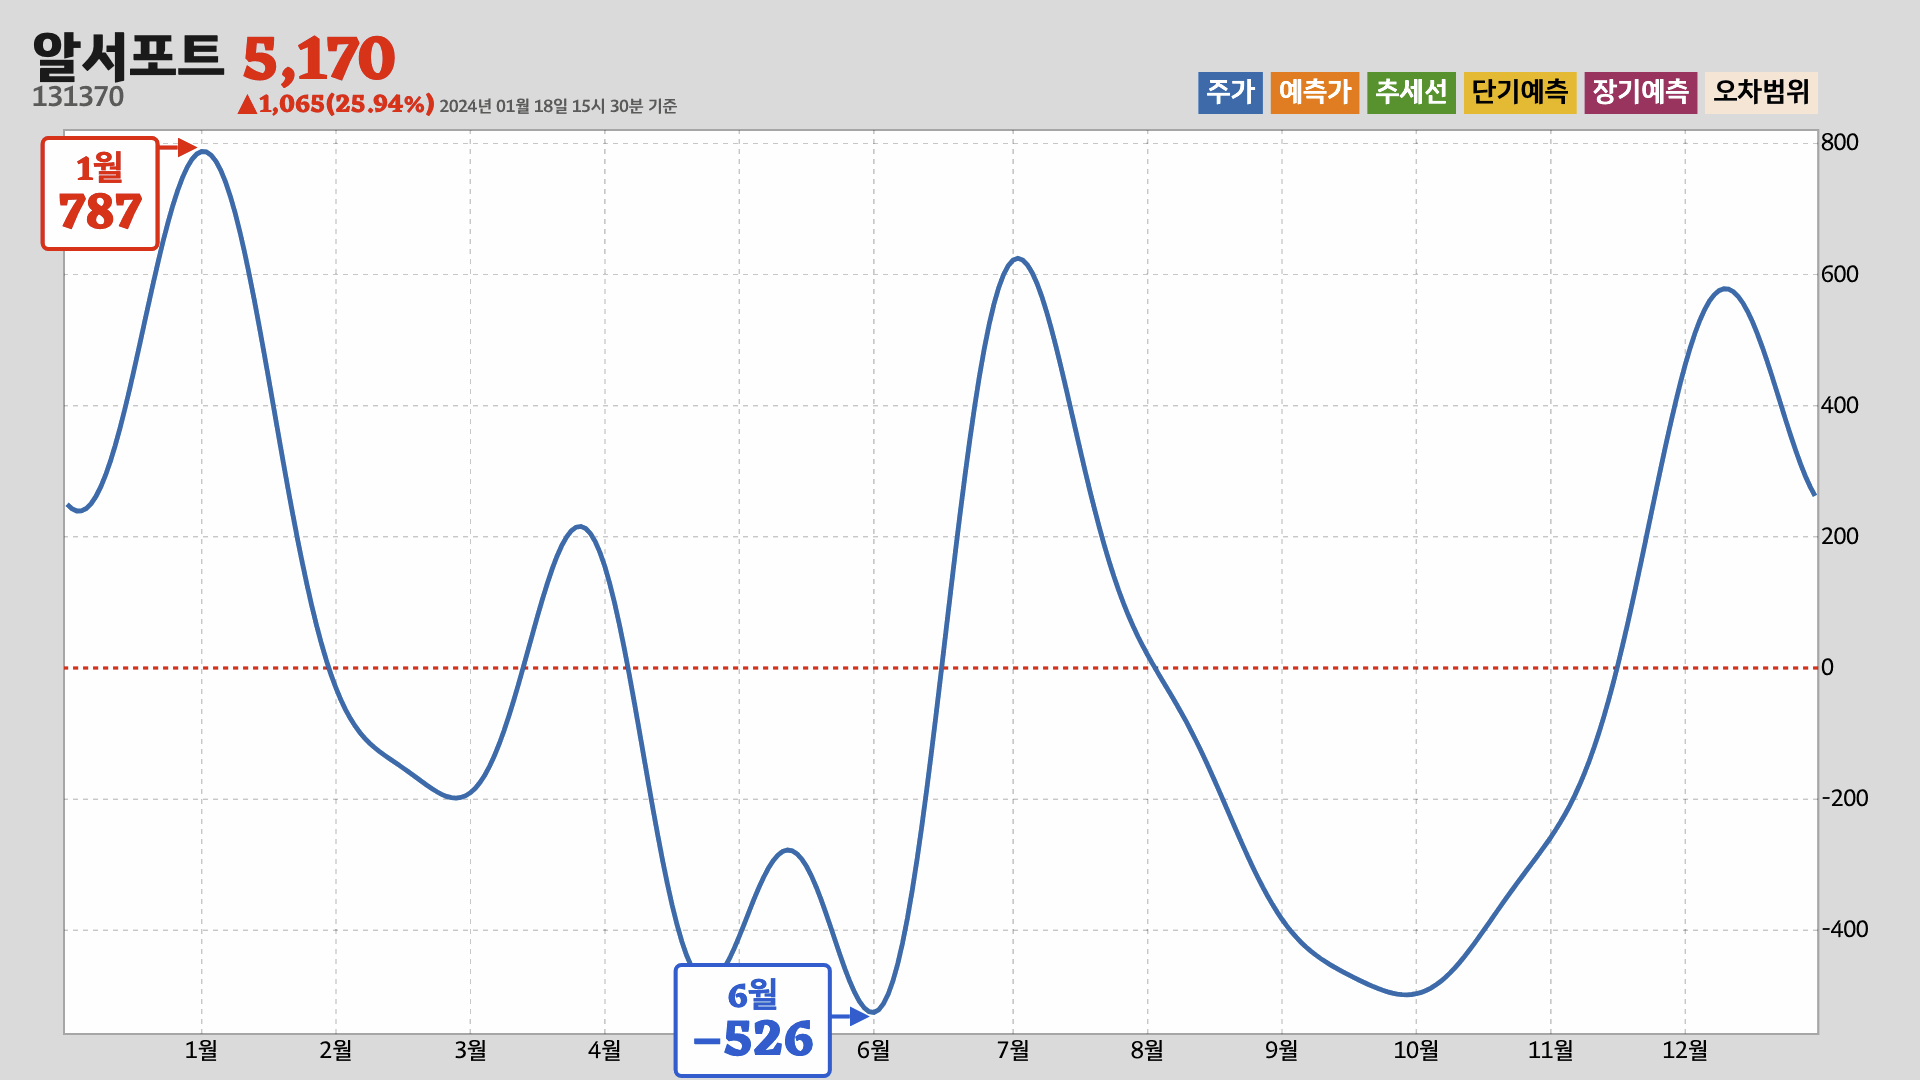This screenshot has width=1920, height=1080.
Task: Click the 1월 787 peak annotation
Action: pyautogui.click(x=100, y=193)
